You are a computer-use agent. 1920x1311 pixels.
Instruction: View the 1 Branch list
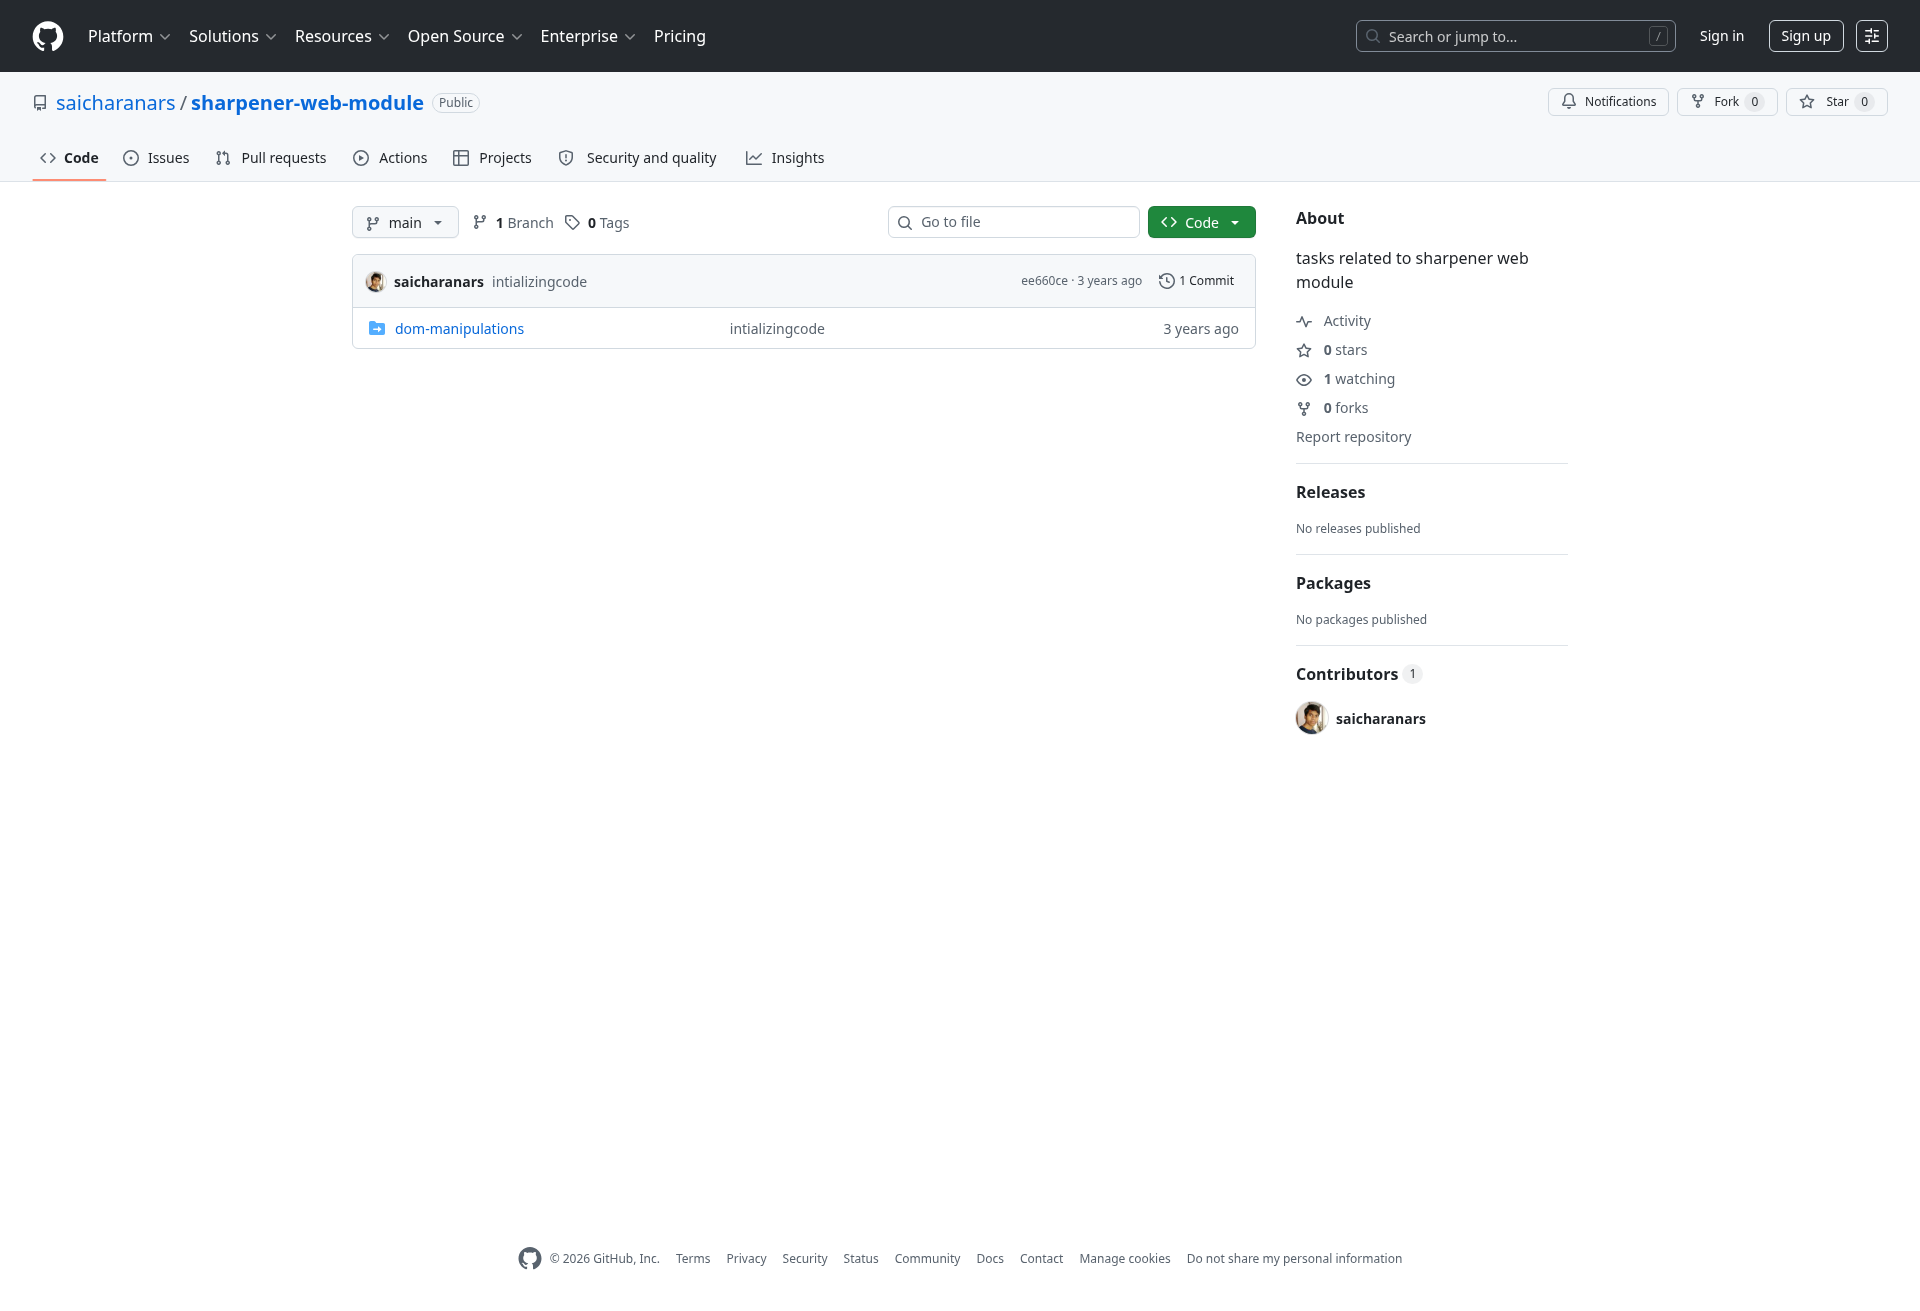click(x=513, y=223)
